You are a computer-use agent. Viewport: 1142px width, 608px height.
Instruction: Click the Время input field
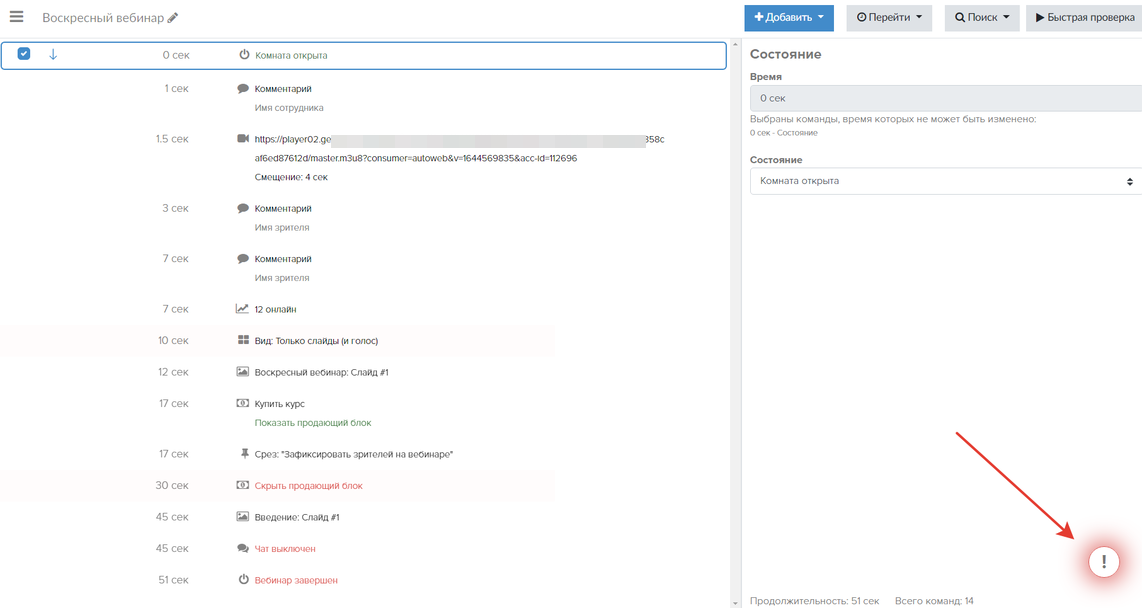coord(945,98)
